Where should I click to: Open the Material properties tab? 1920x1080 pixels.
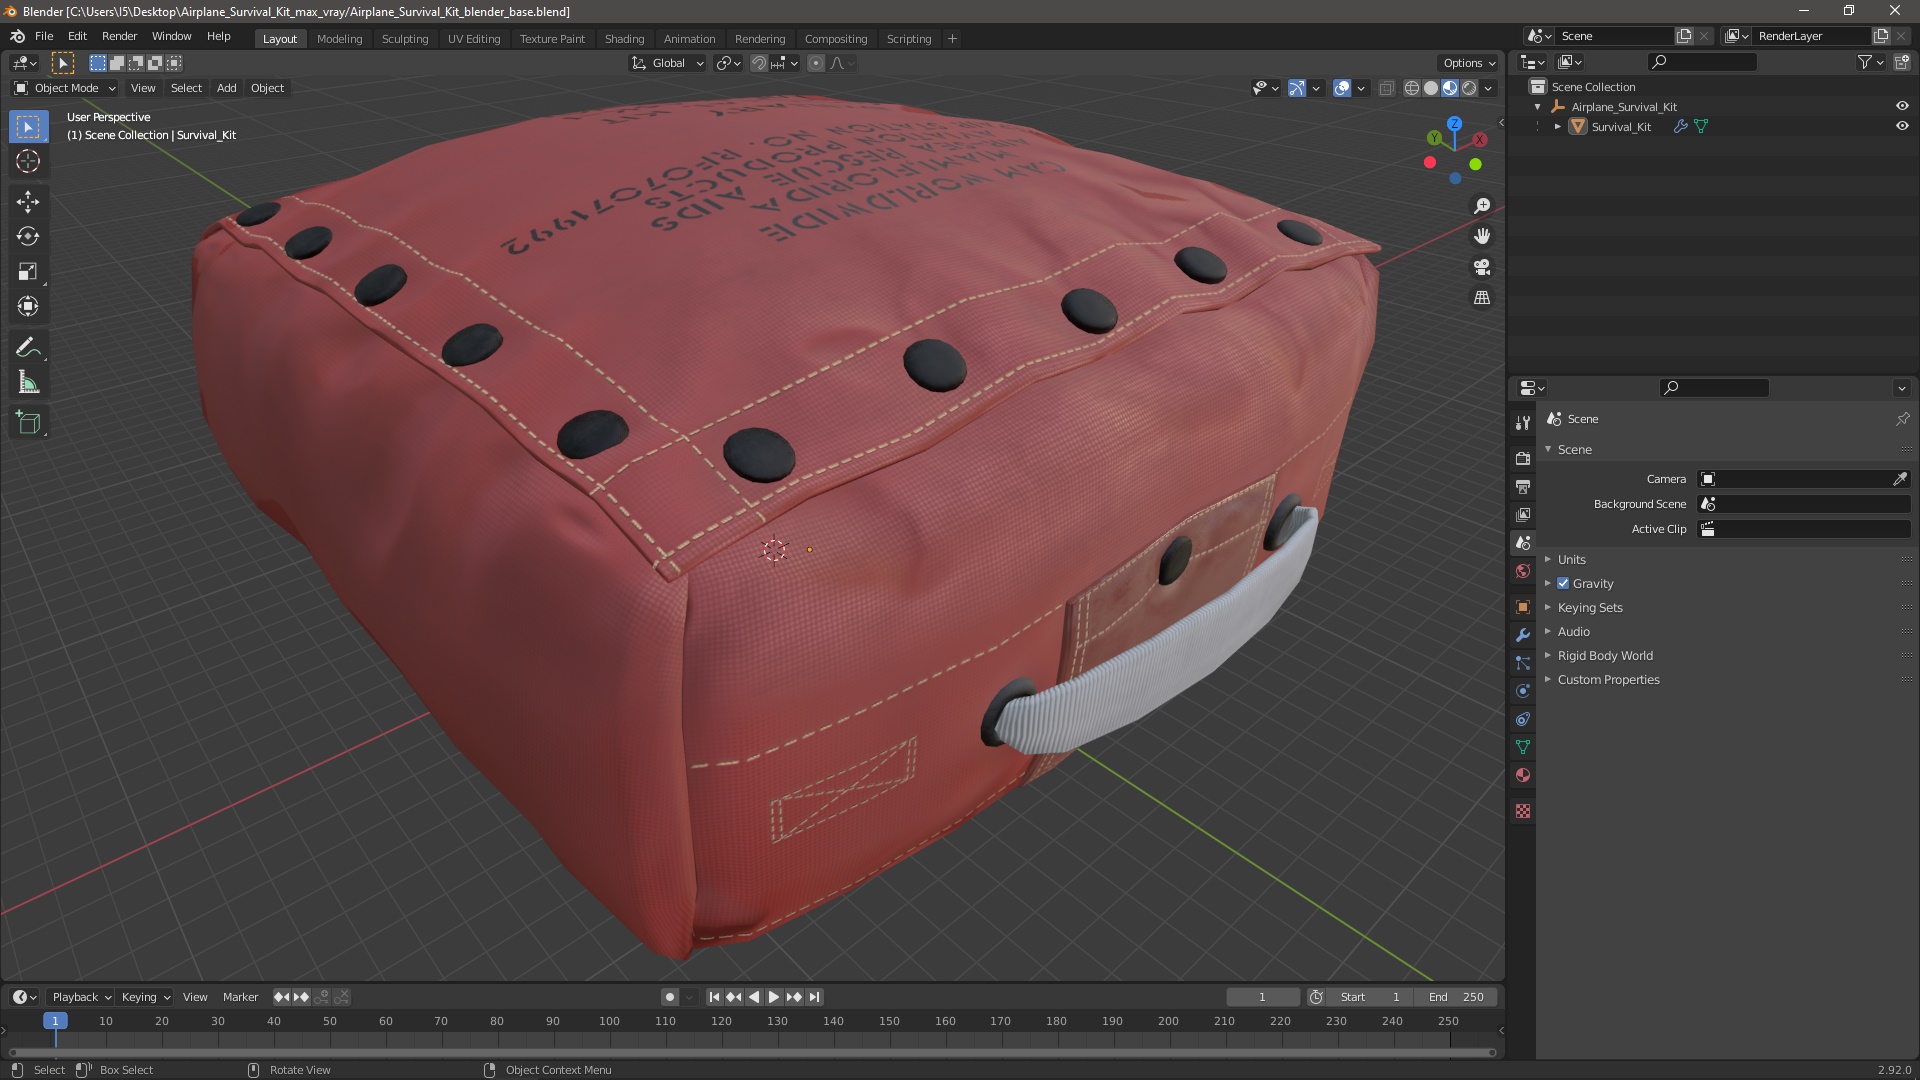(x=1523, y=775)
